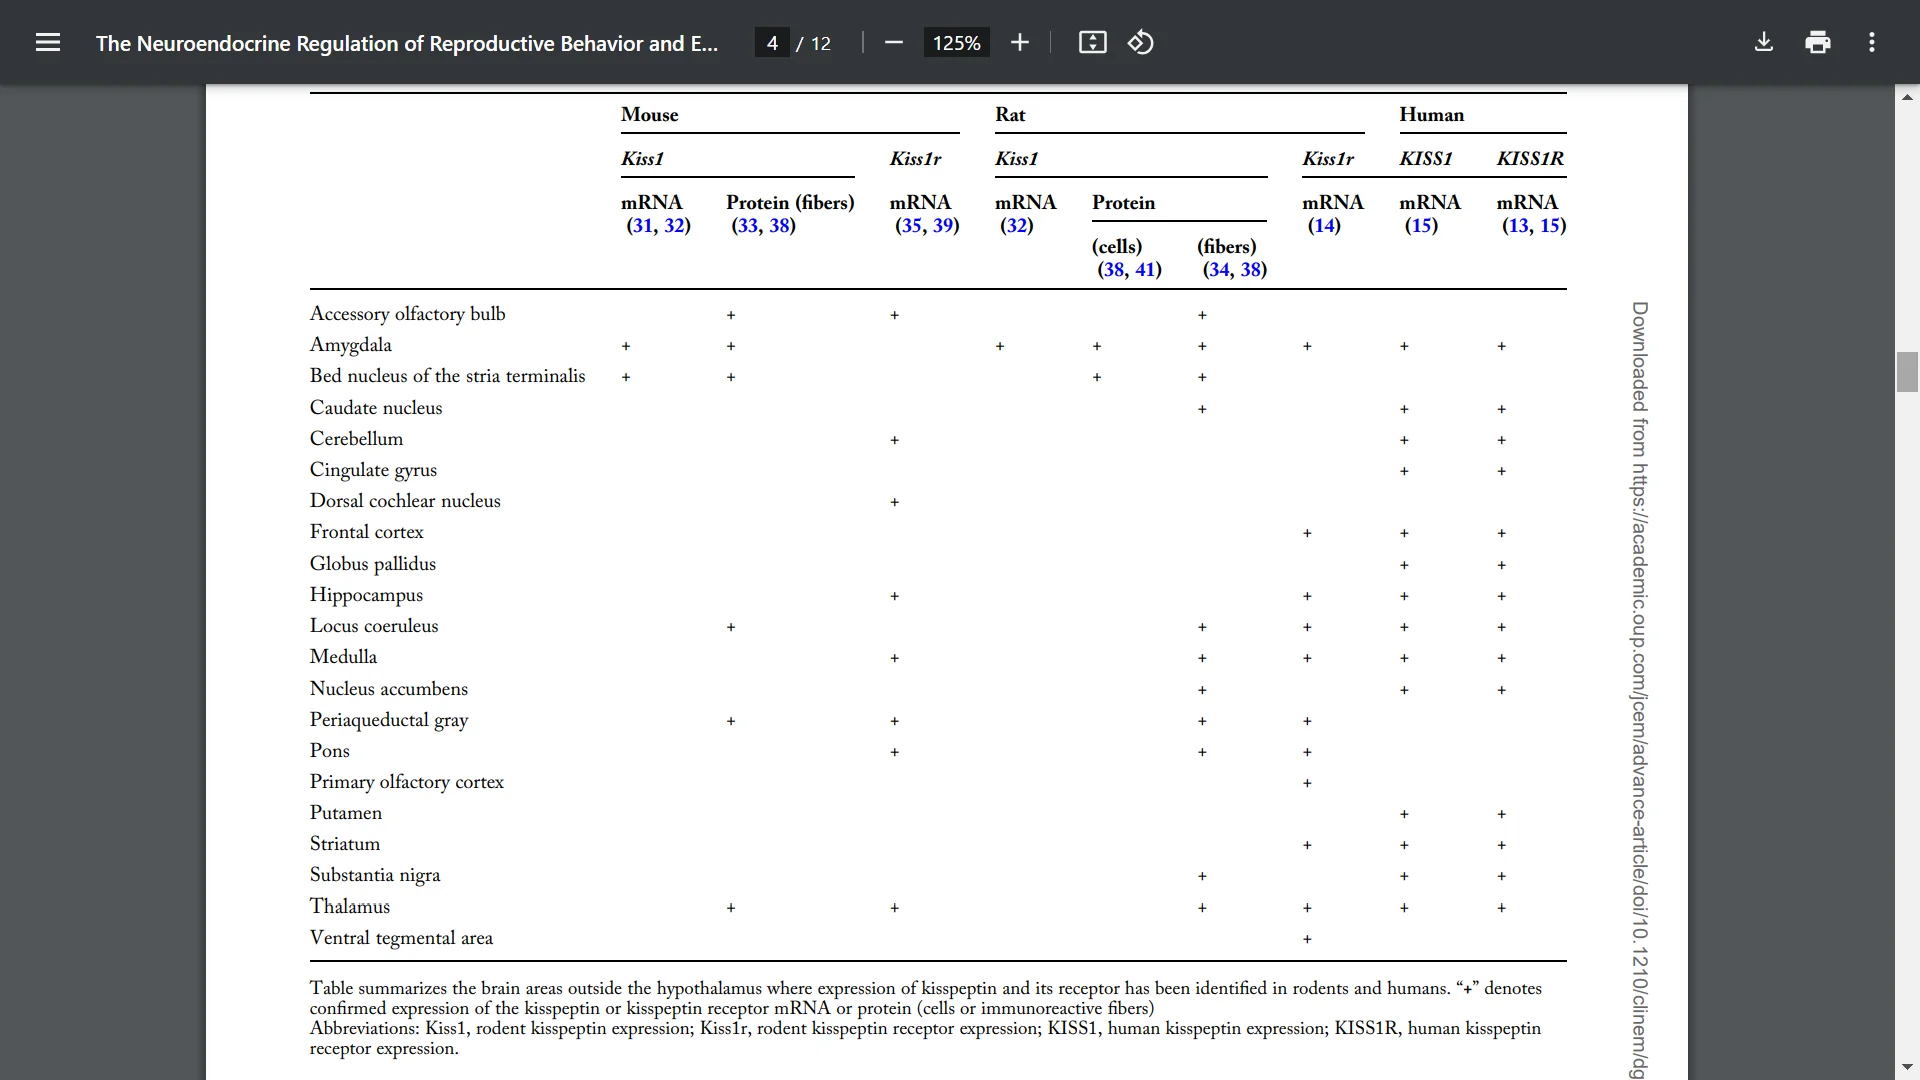The width and height of the screenshot is (1920, 1080).
Task: Click the 'Periaqueductal gray' row label
Action: point(388,720)
